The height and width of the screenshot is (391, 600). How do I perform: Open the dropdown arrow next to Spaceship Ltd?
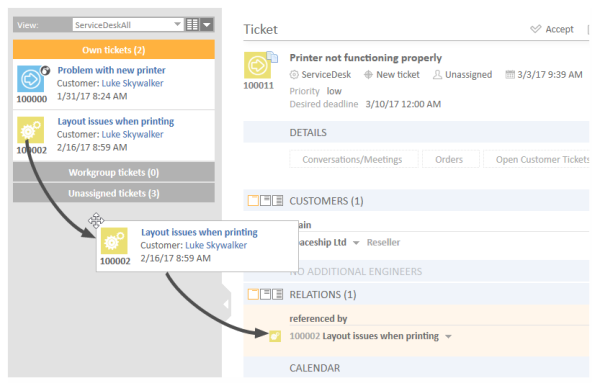(356, 243)
